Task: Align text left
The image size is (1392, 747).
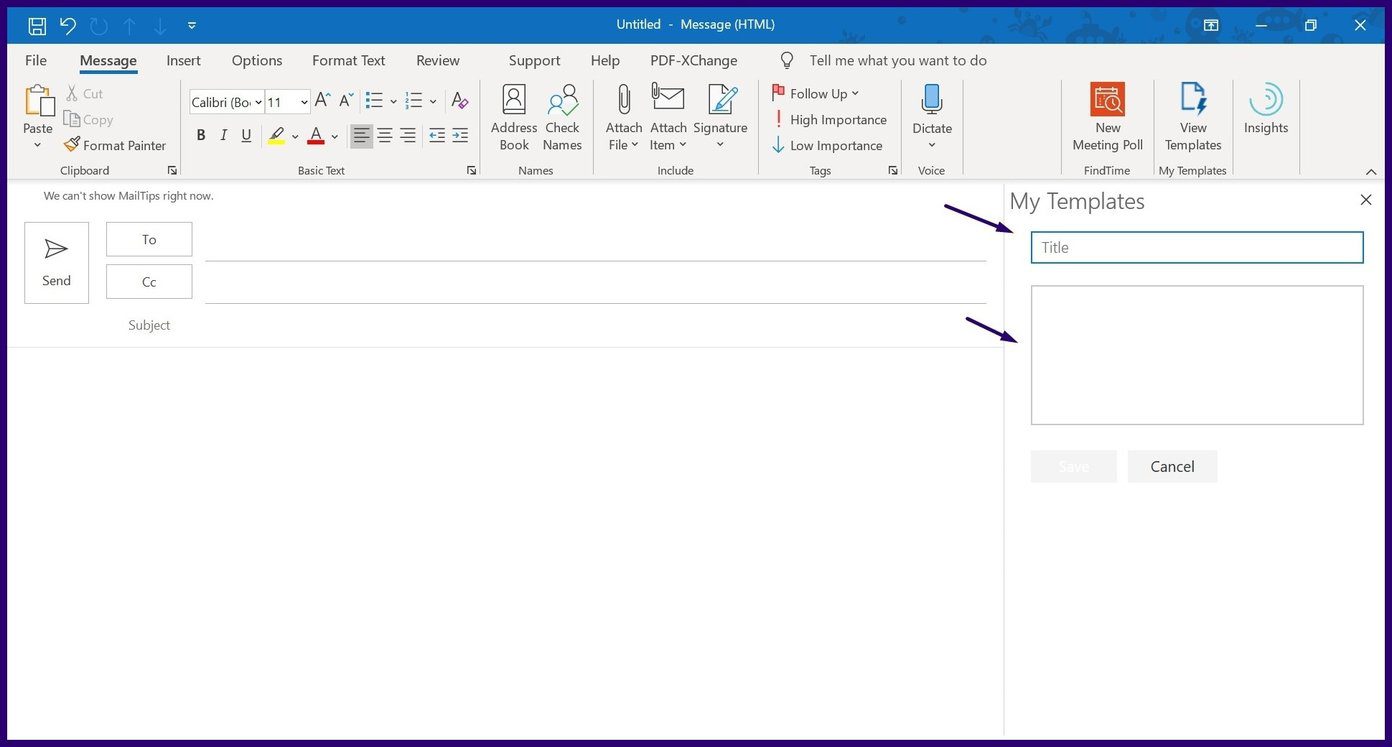Action: click(x=361, y=135)
